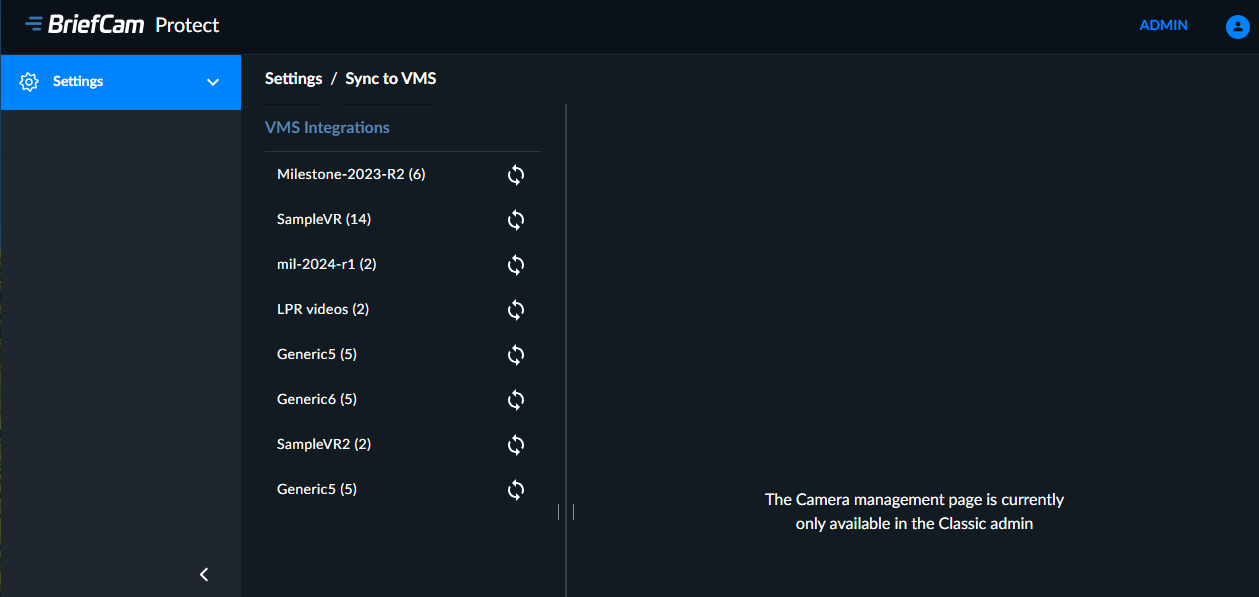Click the Generic5 (5) label below SampleVR2
This screenshot has width=1259, height=597.
tap(317, 489)
